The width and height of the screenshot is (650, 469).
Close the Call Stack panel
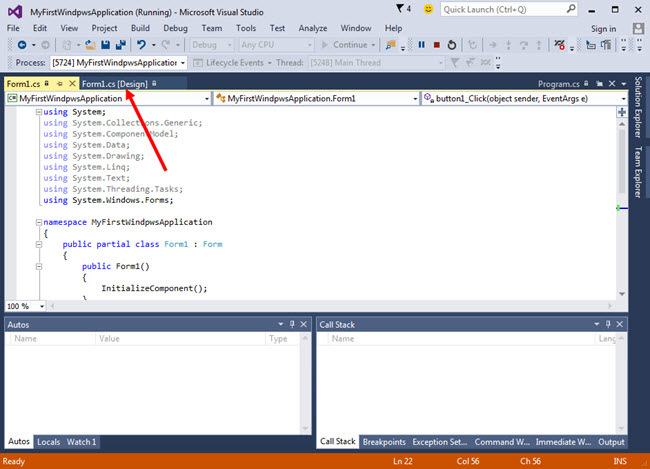(x=620, y=324)
